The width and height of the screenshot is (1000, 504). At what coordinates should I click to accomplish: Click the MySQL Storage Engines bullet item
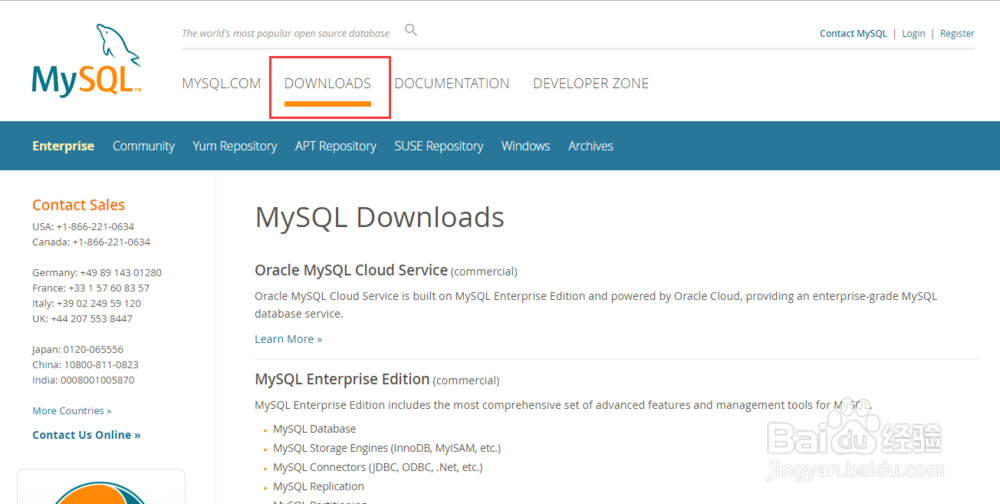click(387, 448)
